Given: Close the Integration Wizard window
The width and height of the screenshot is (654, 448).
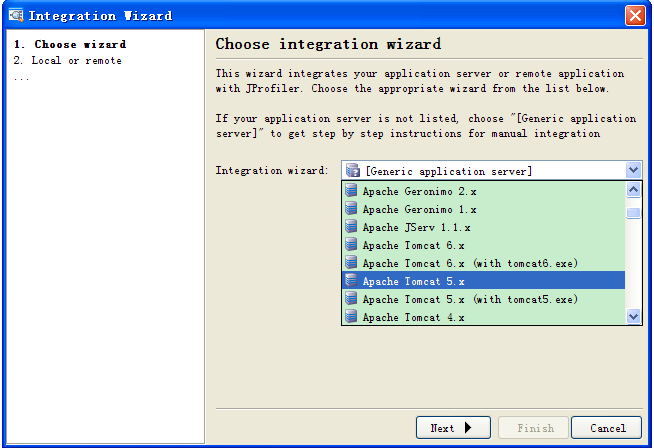Looking at the screenshot, I should pos(635,15).
